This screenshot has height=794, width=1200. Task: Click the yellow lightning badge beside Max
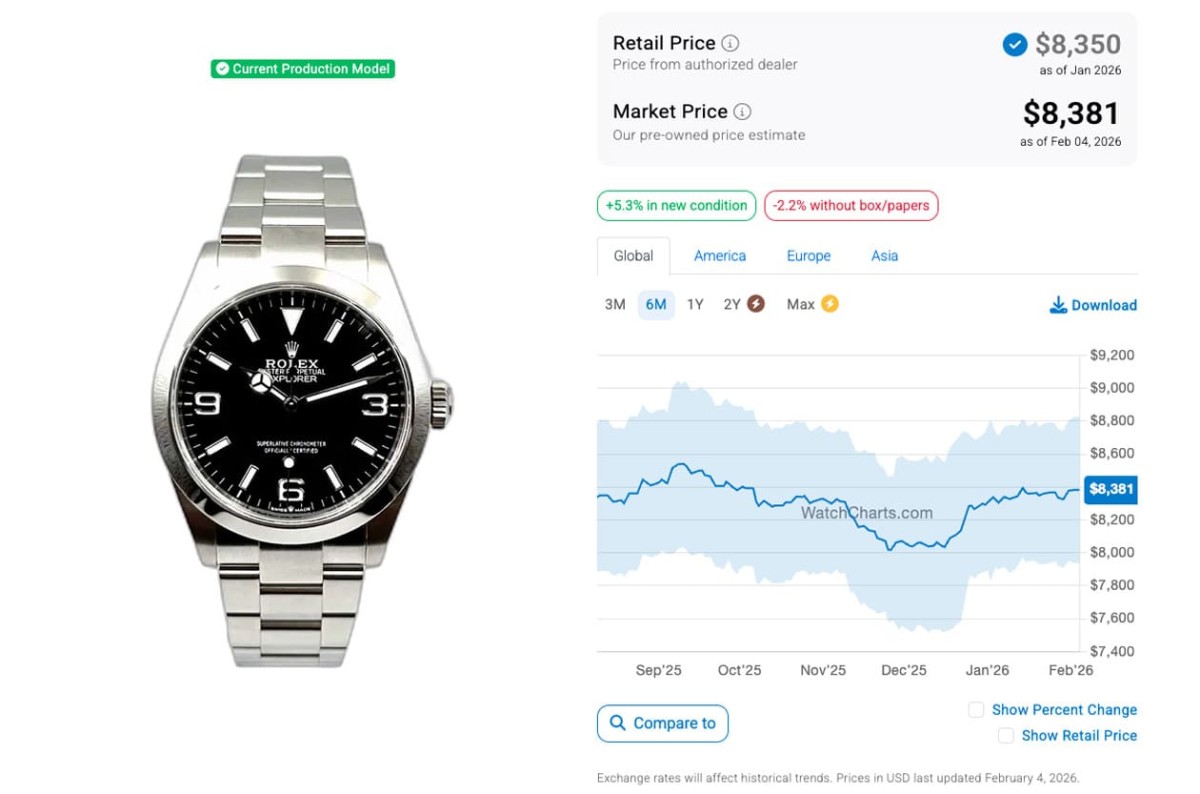pyautogui.click(x=830, y=304)
